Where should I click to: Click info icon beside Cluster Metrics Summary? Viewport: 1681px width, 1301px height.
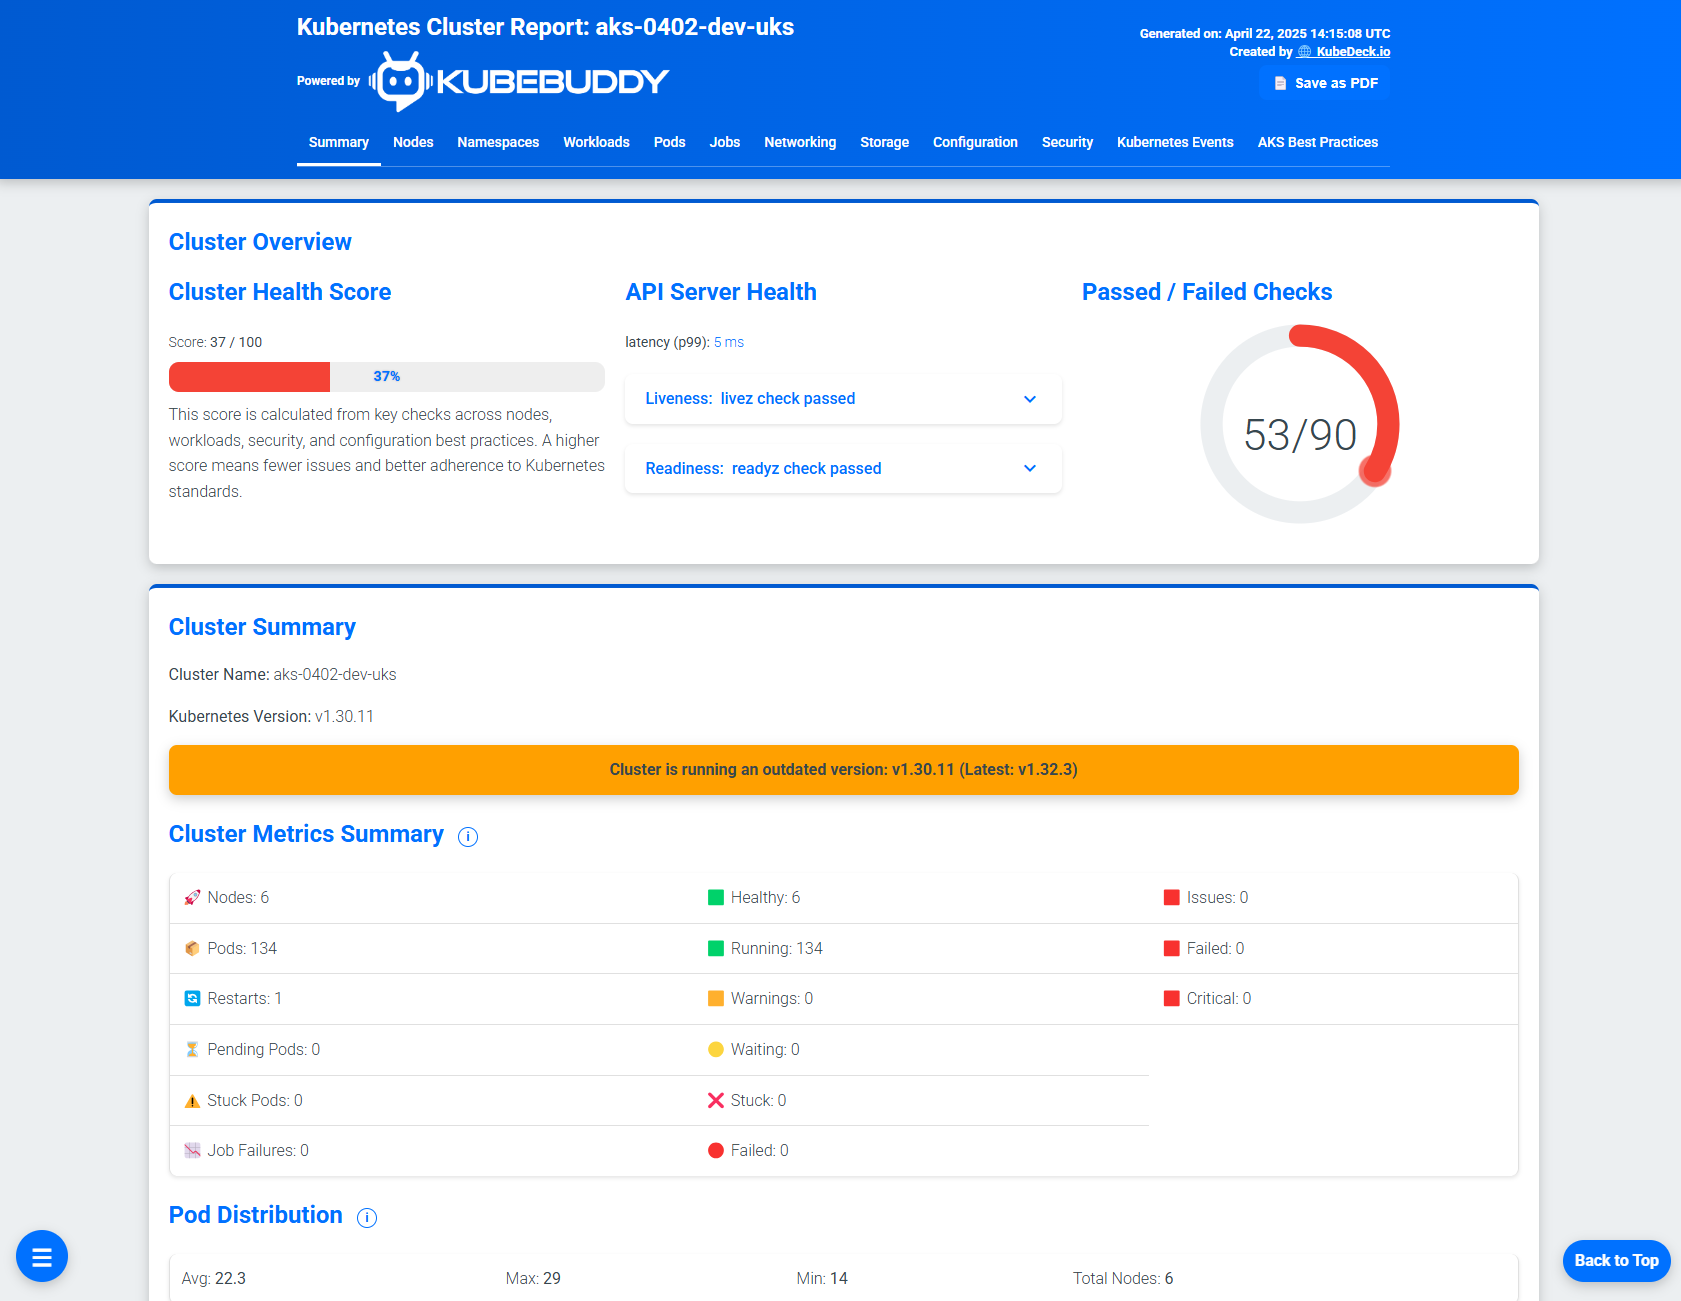point(467,837)
